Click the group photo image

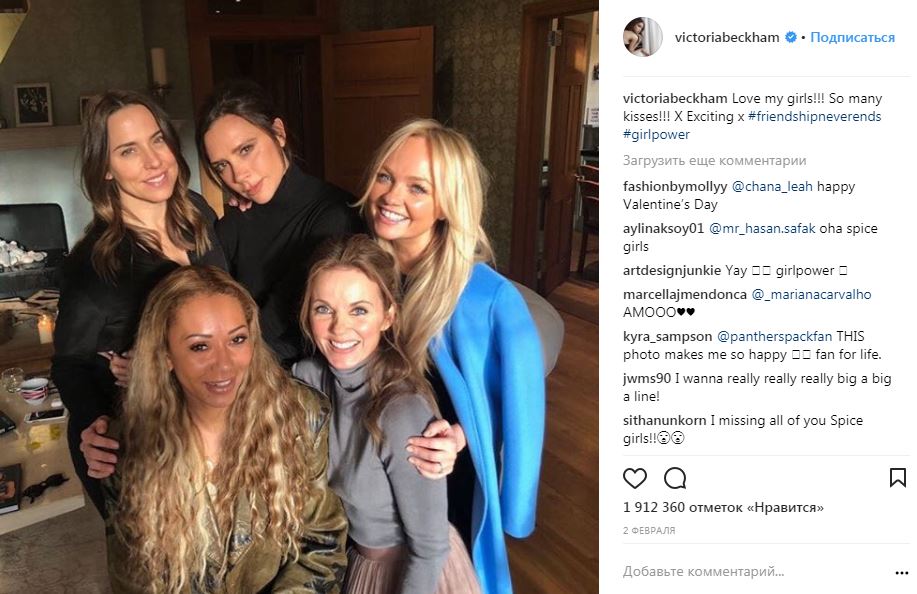tap(299, 297)
